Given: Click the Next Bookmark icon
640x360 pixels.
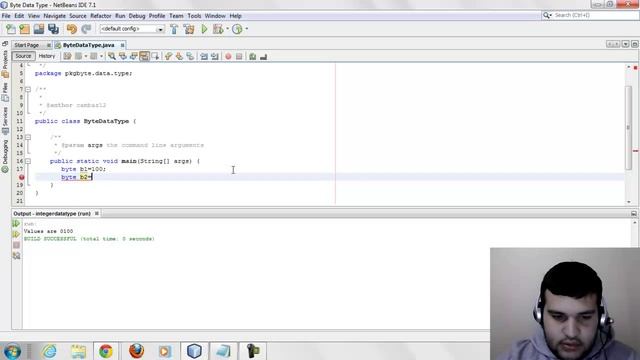Looking at the screenshot, I should [179, 56].
